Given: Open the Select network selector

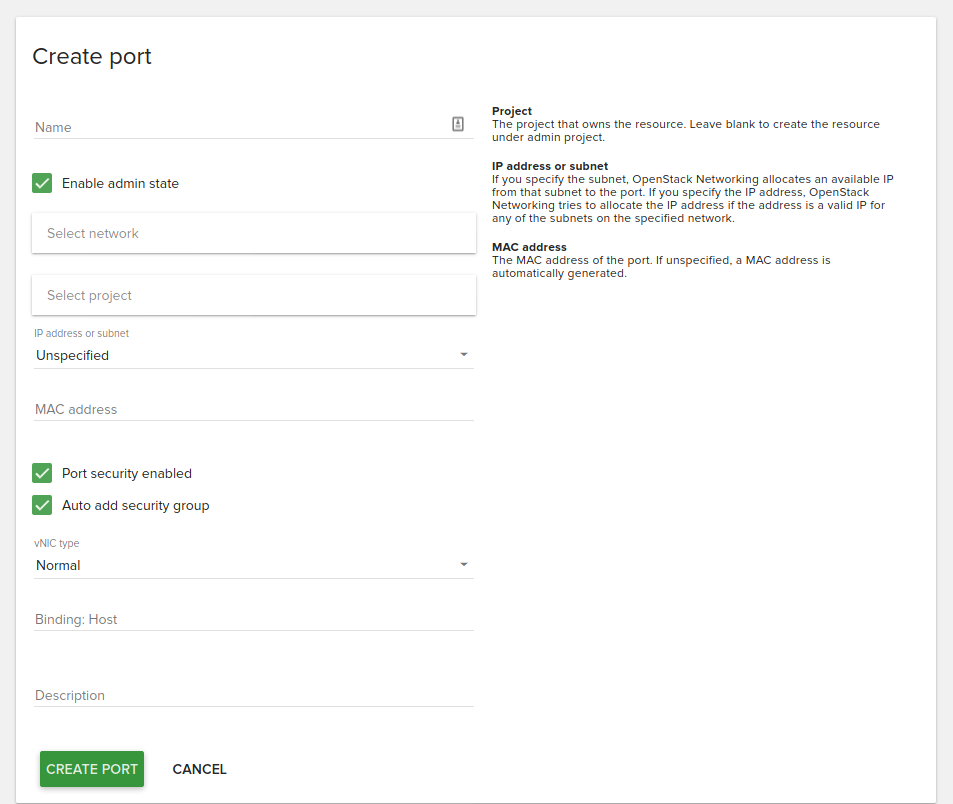Looking at the screenshot, I should 254,233.
